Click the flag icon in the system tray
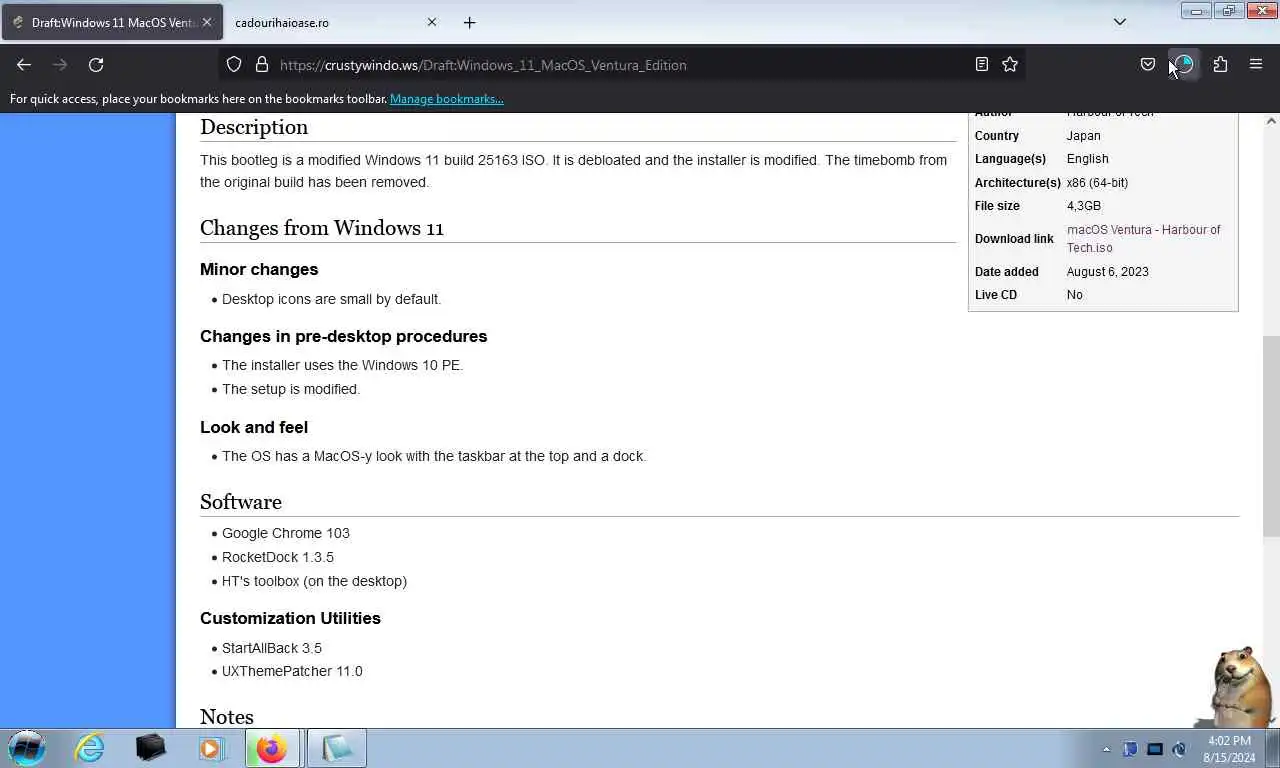Viewport: 1280px width, 768px height. (1130, 749)
